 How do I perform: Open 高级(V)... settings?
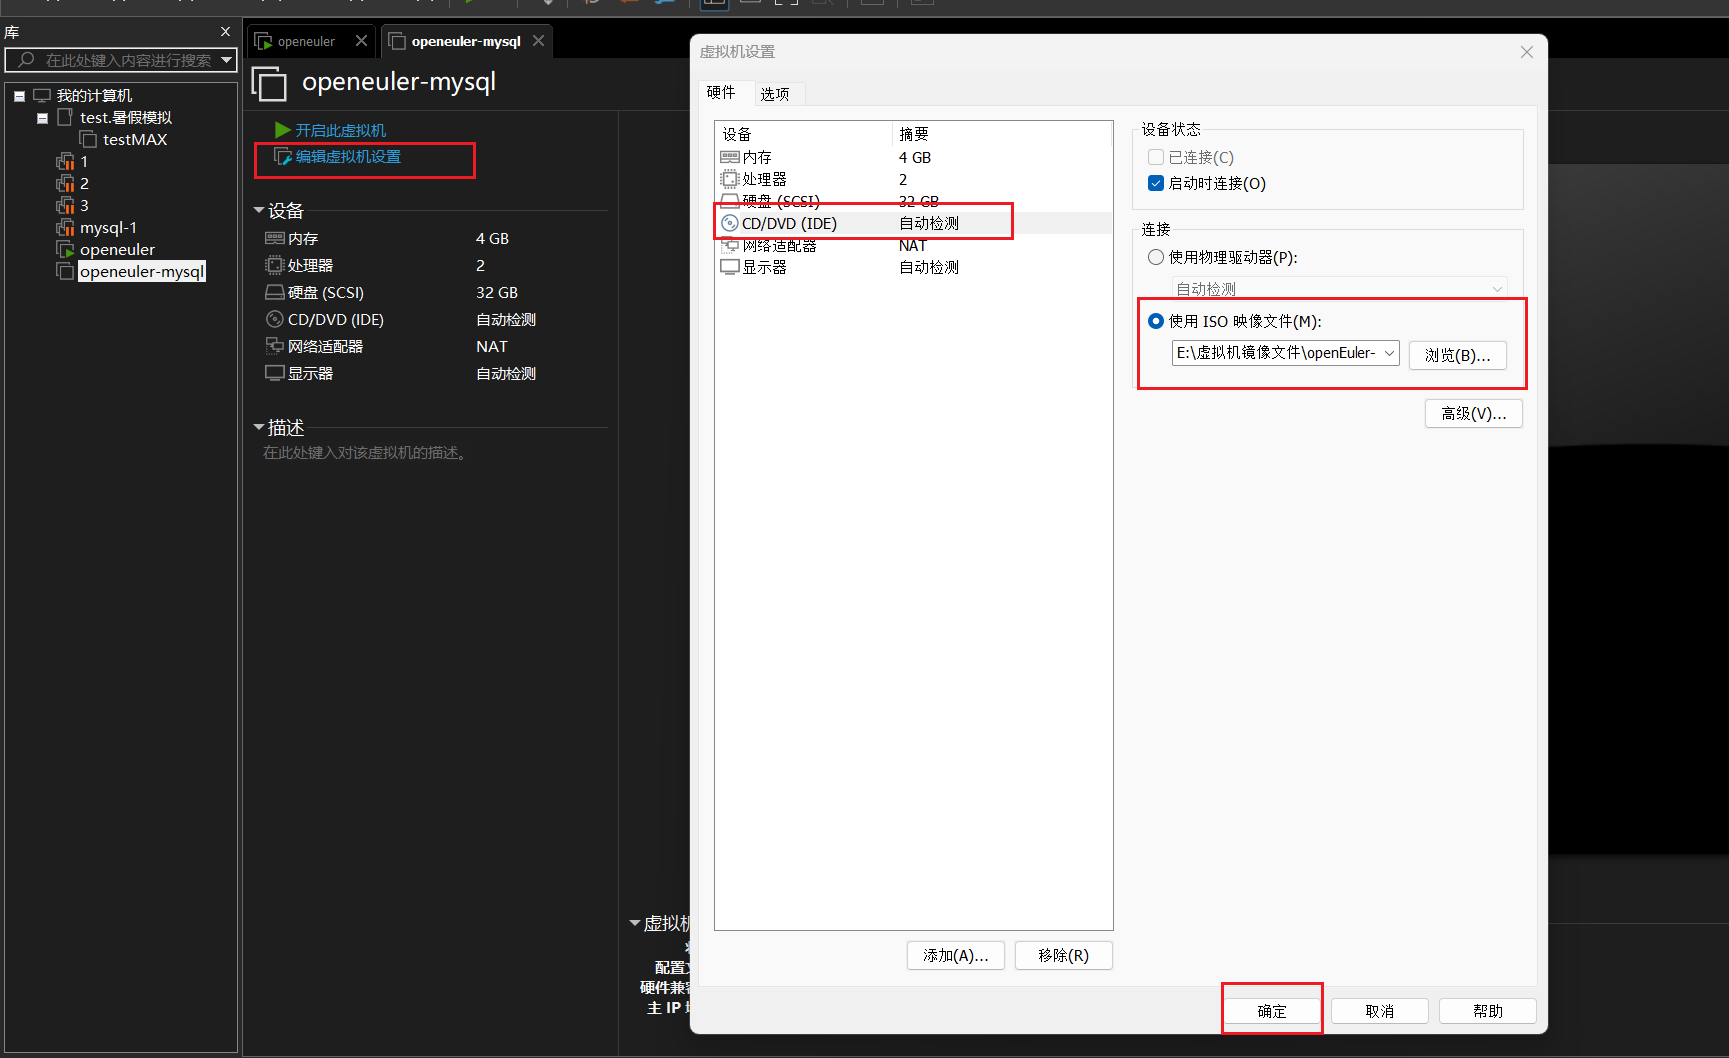click(1474, 413)
